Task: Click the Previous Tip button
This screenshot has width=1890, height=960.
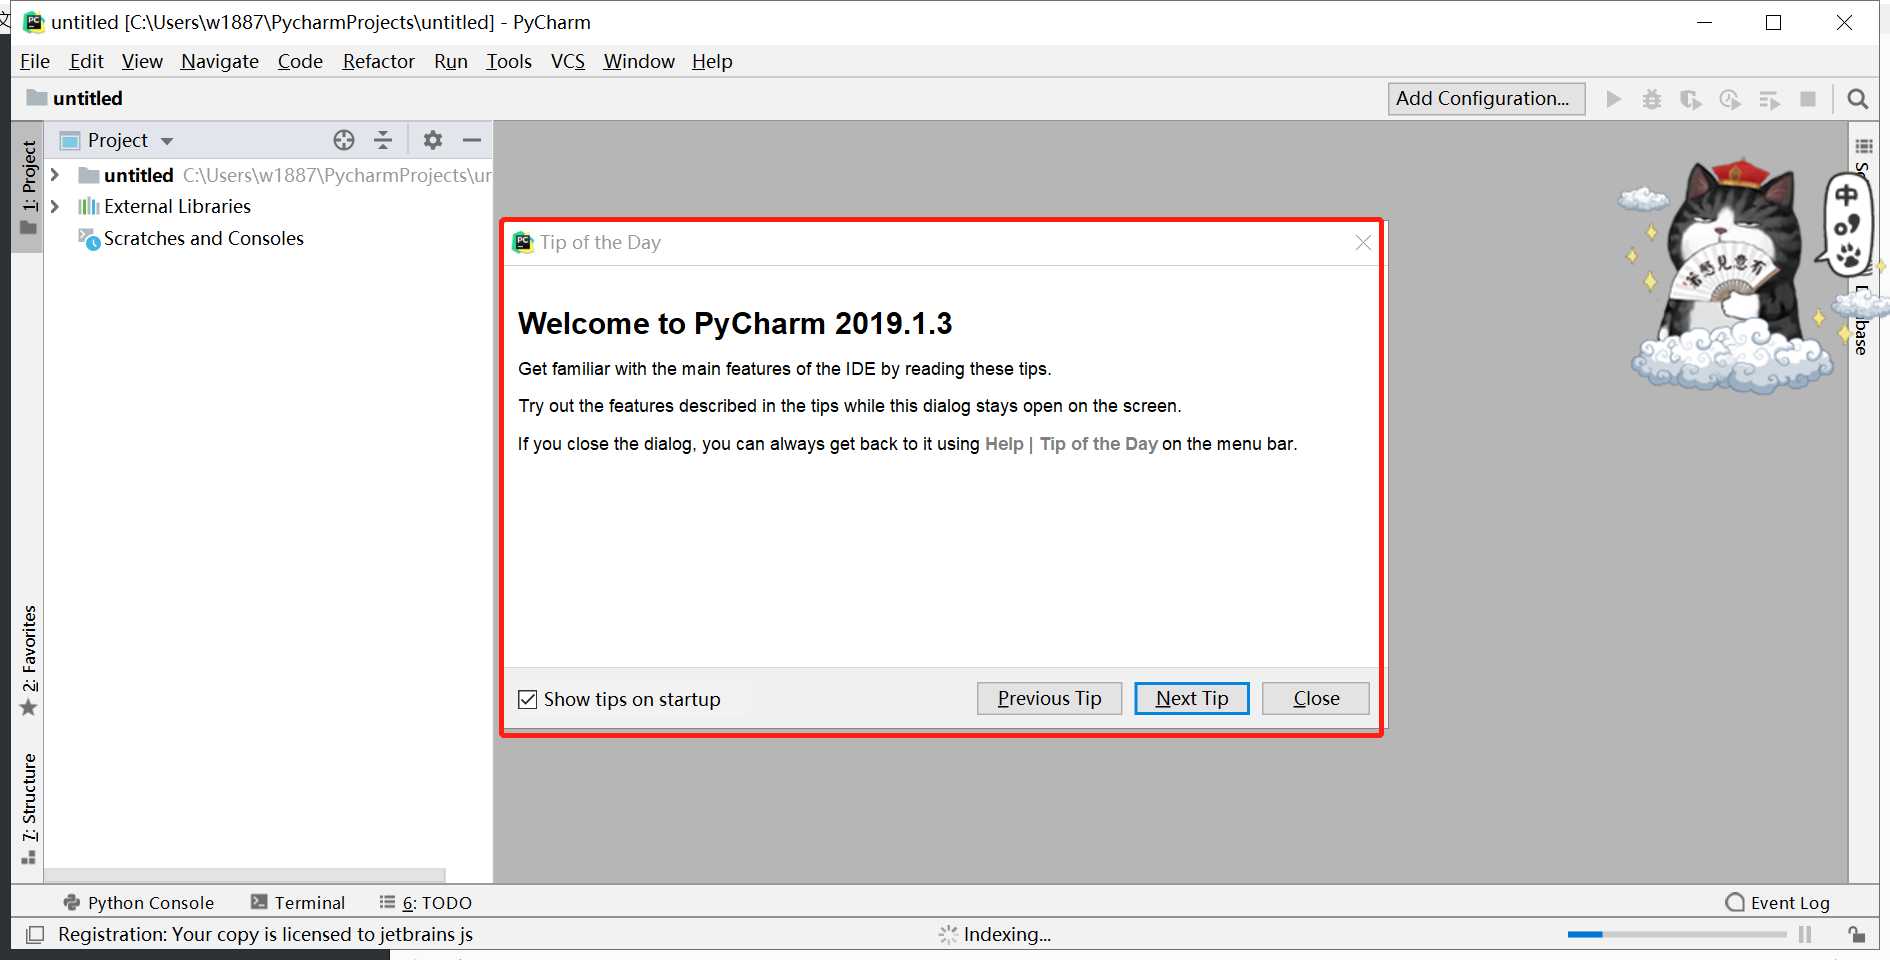Action: [x=1049, y=698]
